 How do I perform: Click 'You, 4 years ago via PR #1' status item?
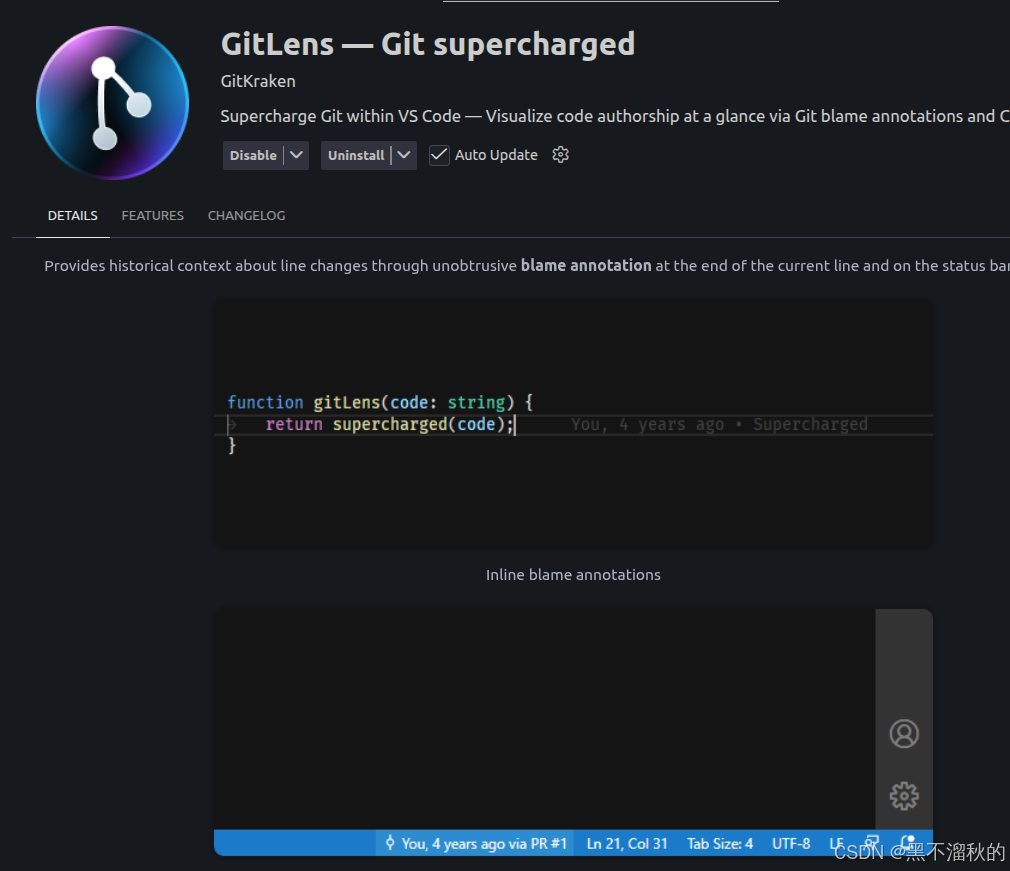(477, 843)
